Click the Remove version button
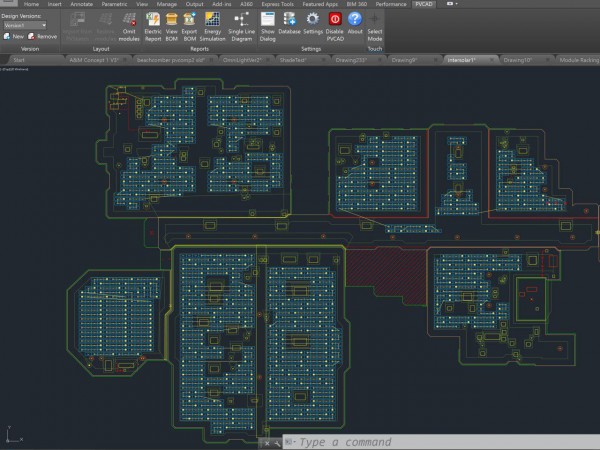The height and width of the screenshot is (450, 600). tap(43, 36)
